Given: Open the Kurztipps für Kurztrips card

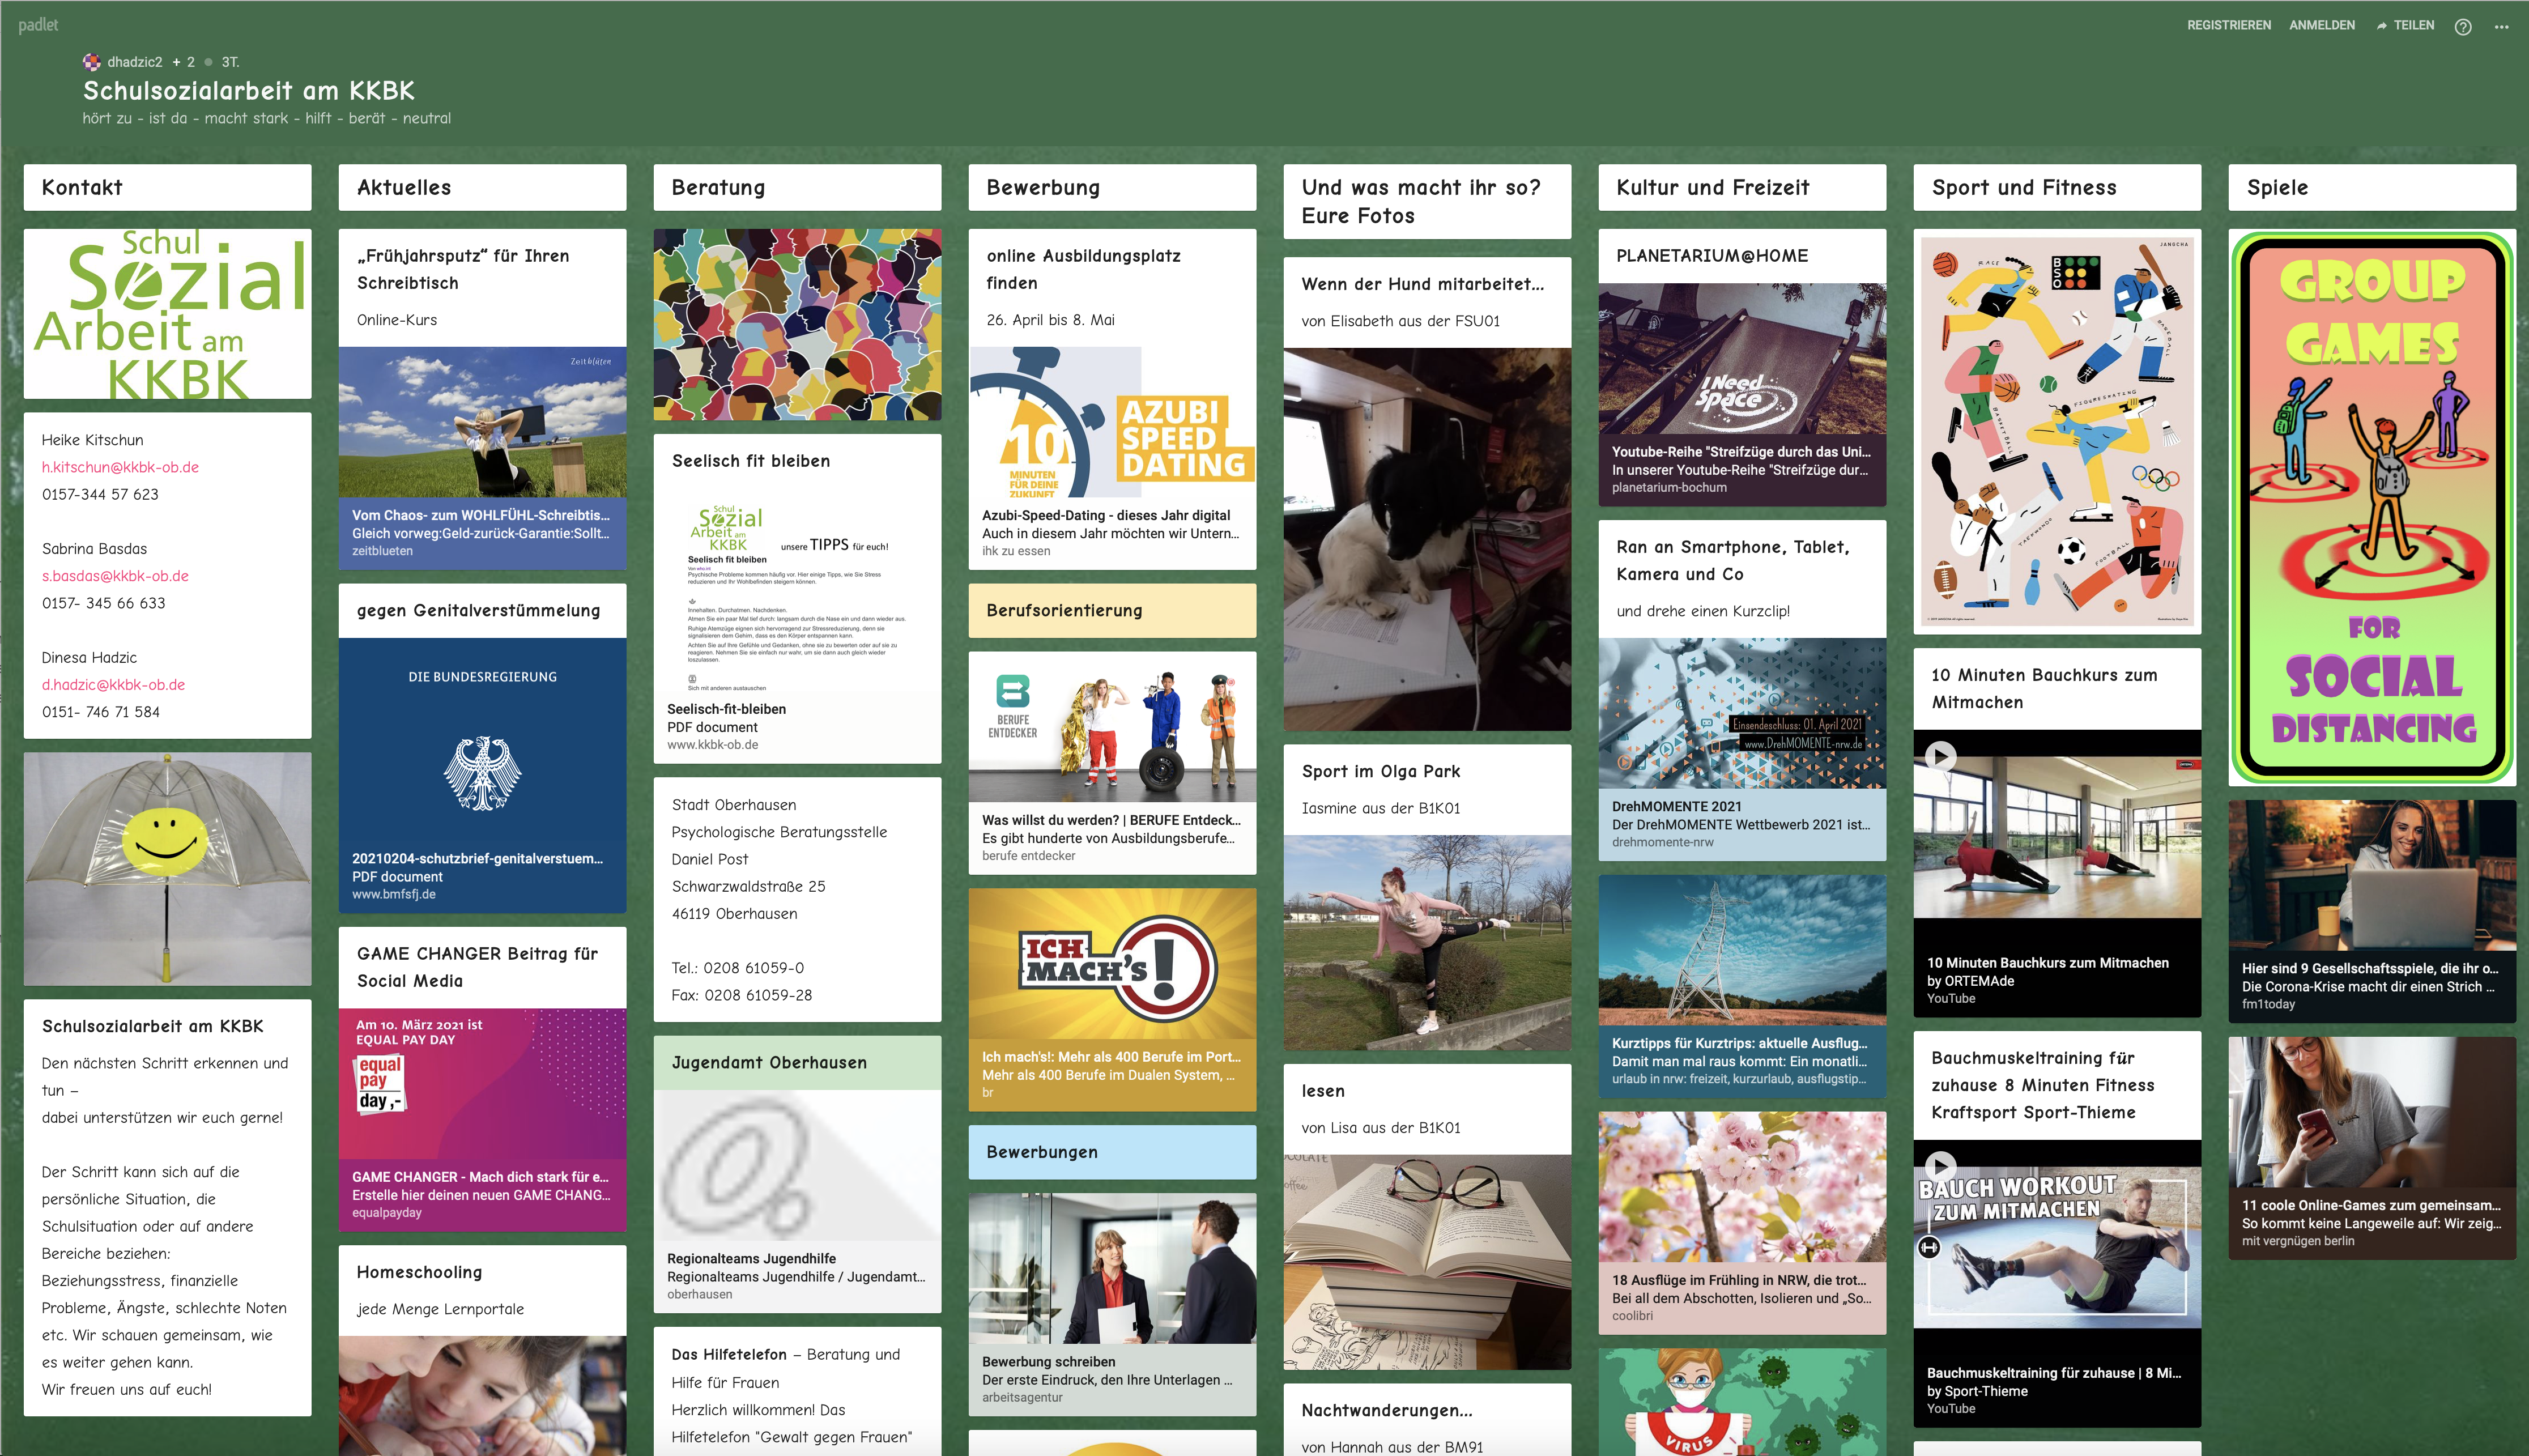Looking at the screenshot, I should click(1742, 987).
